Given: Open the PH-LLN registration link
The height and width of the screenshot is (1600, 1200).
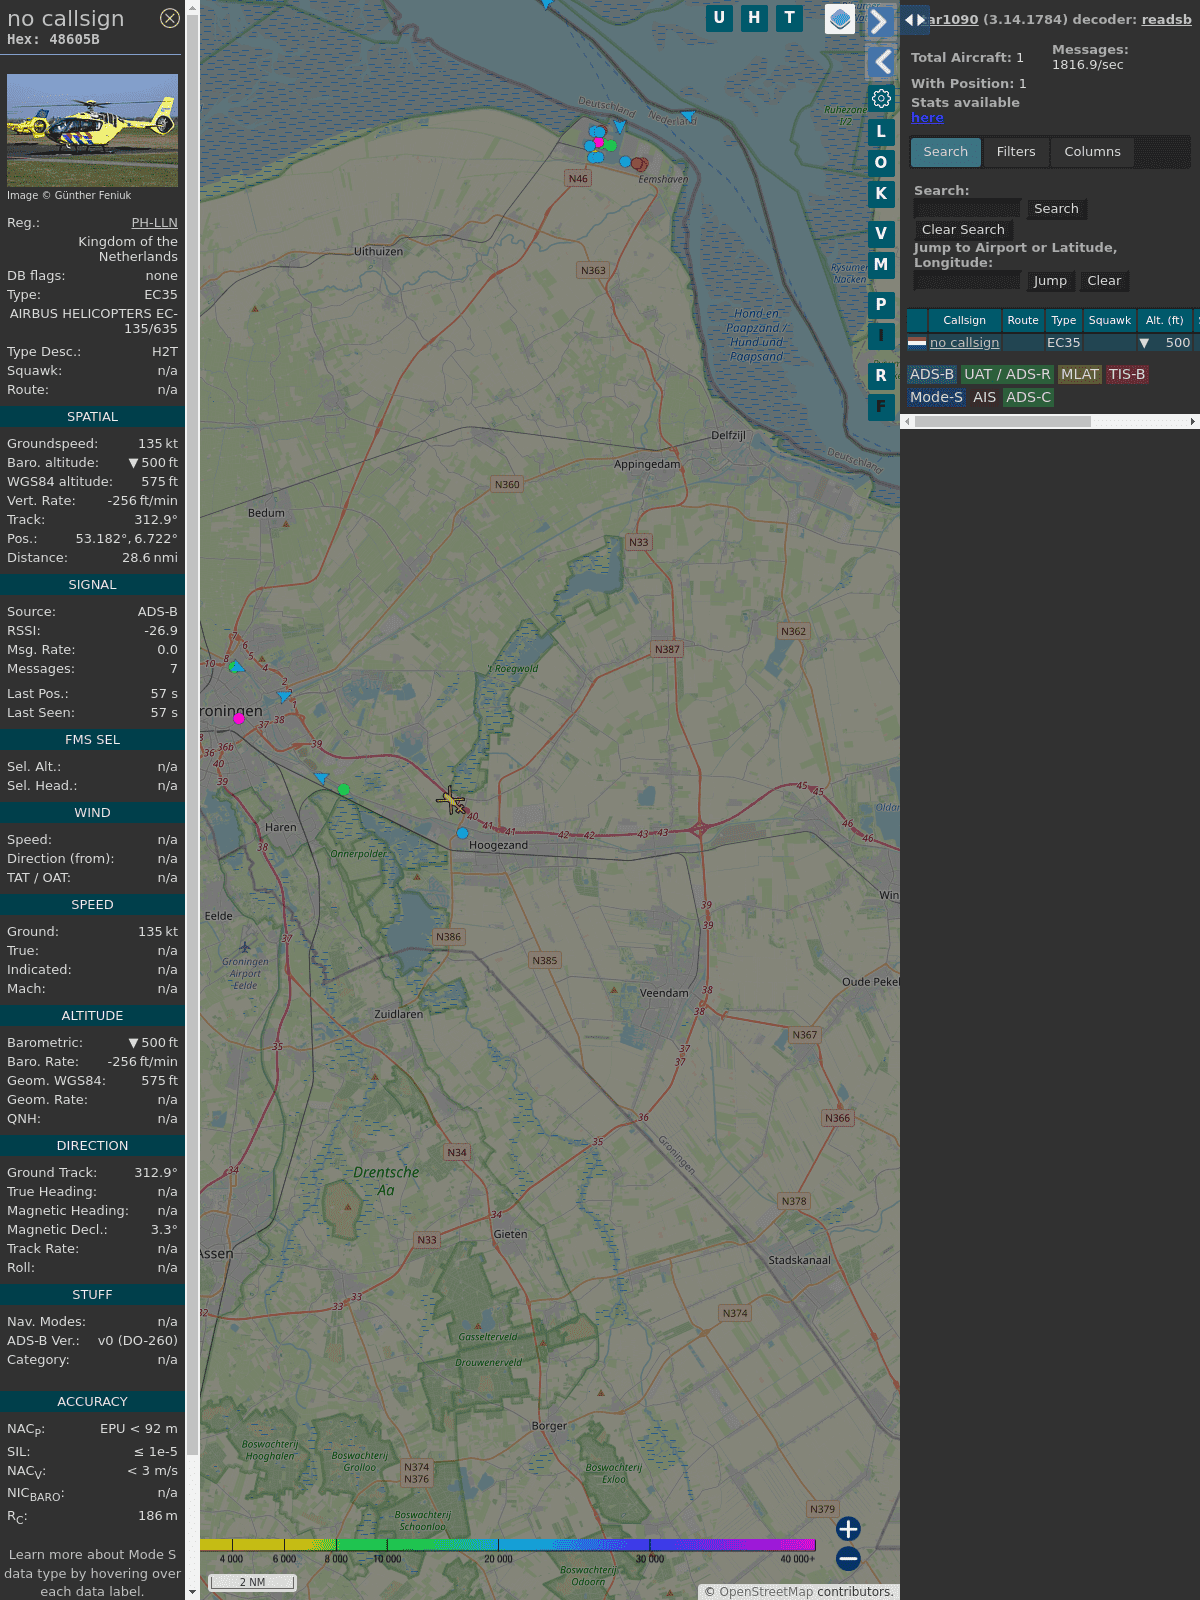Looking at the screenshot, I should [x=154, y=223].
